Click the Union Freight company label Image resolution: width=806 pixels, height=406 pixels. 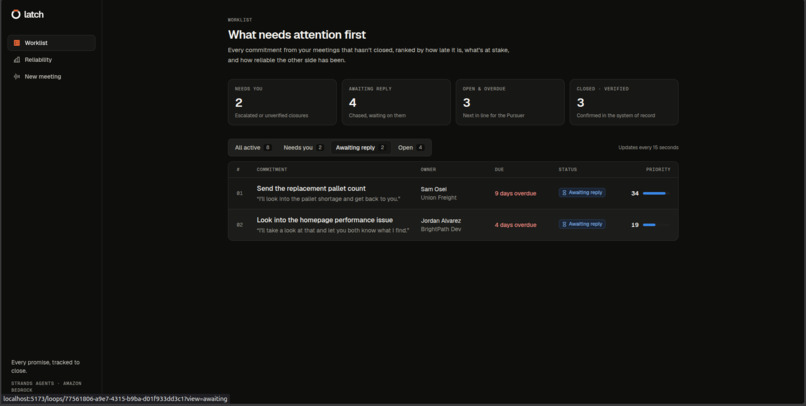438,197
